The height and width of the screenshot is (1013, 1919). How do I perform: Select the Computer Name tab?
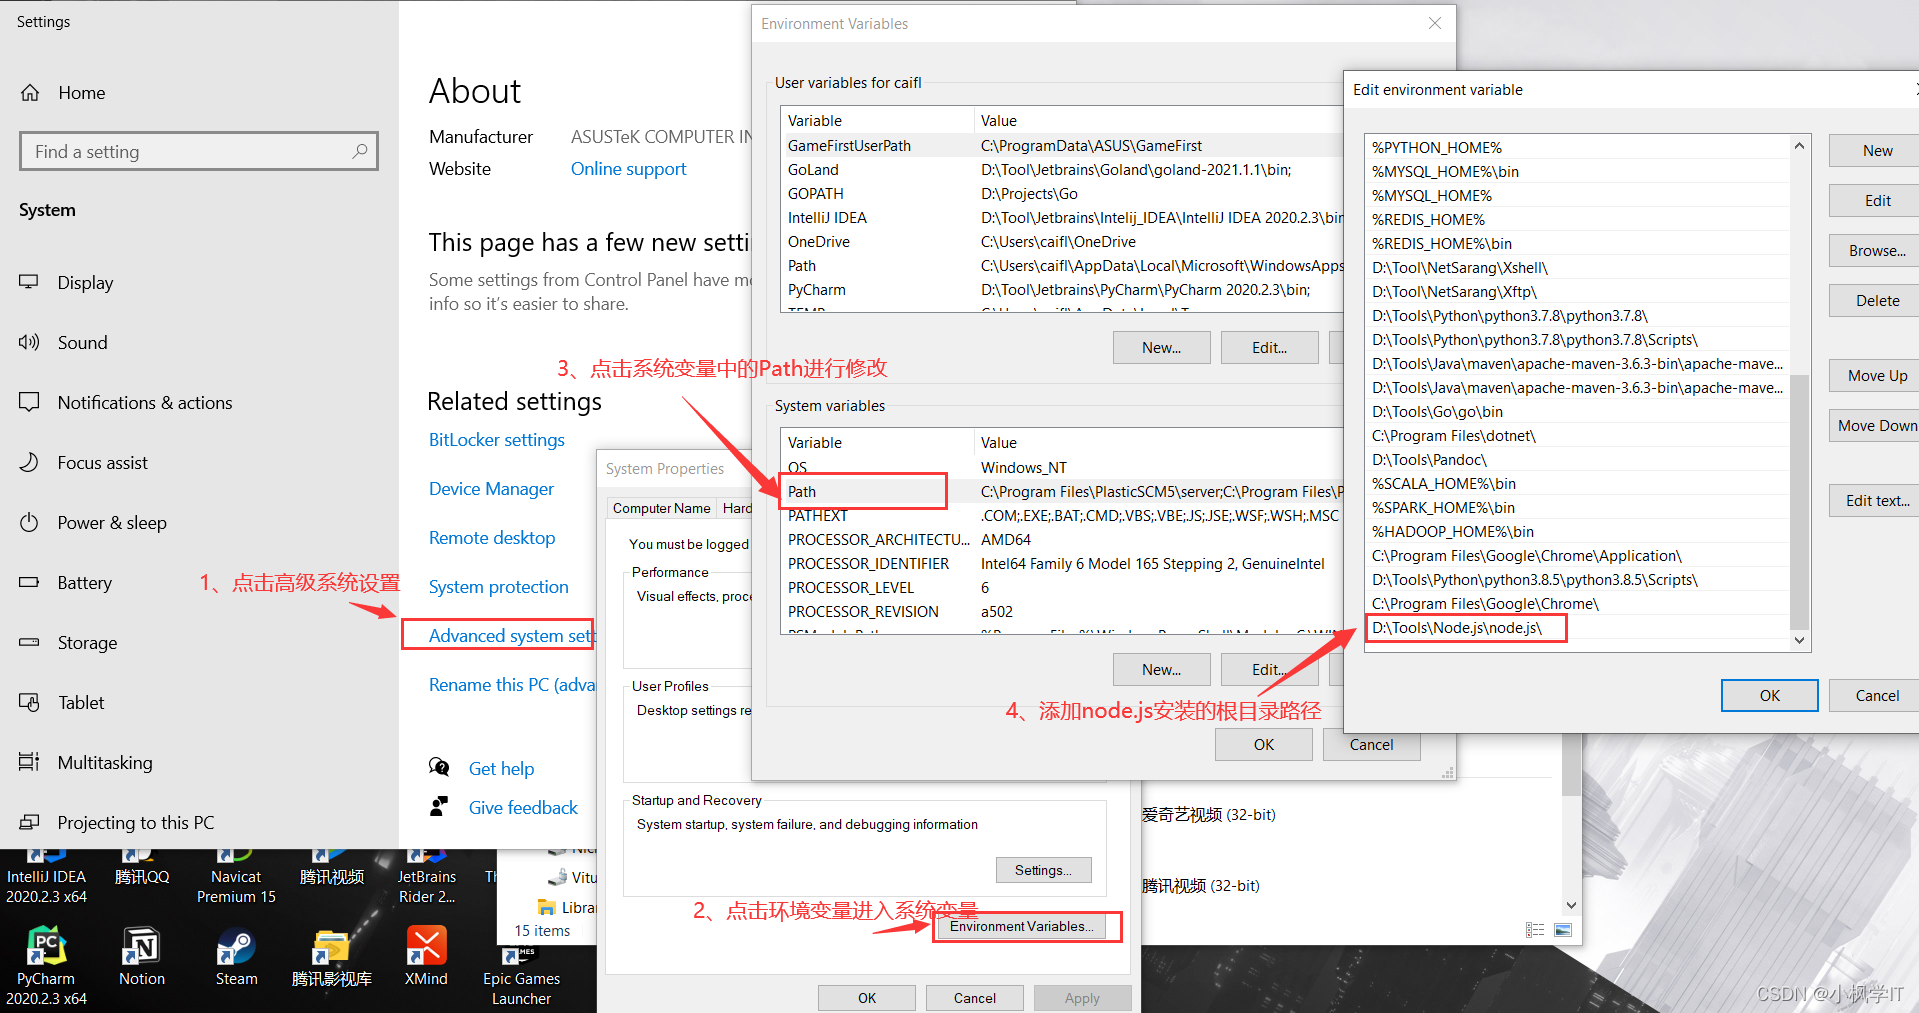(x=661, y=508)
